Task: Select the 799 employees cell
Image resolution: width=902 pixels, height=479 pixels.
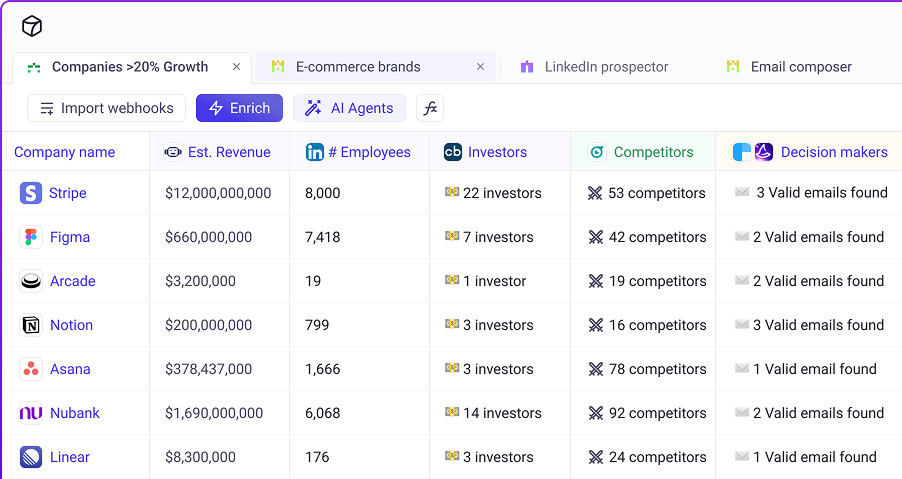Action: (360, 325)
